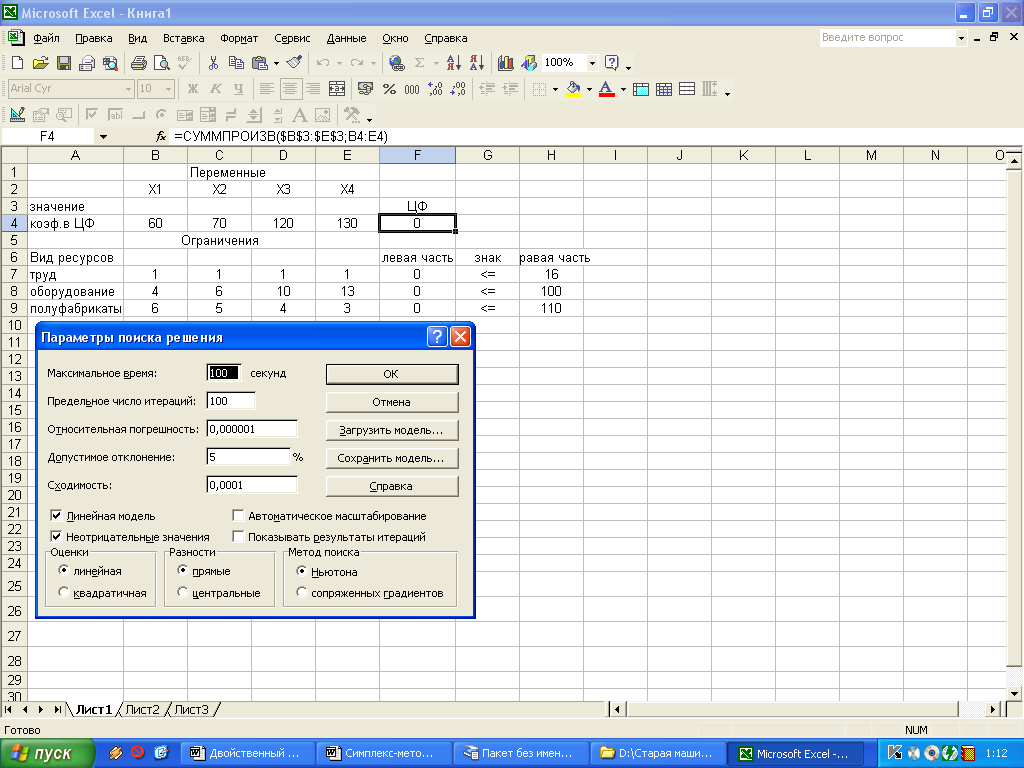Expand the zoom 100% dropdown
Image resolution: width=1024 pixels, height=768 pixels.
[x=592, y=63]
